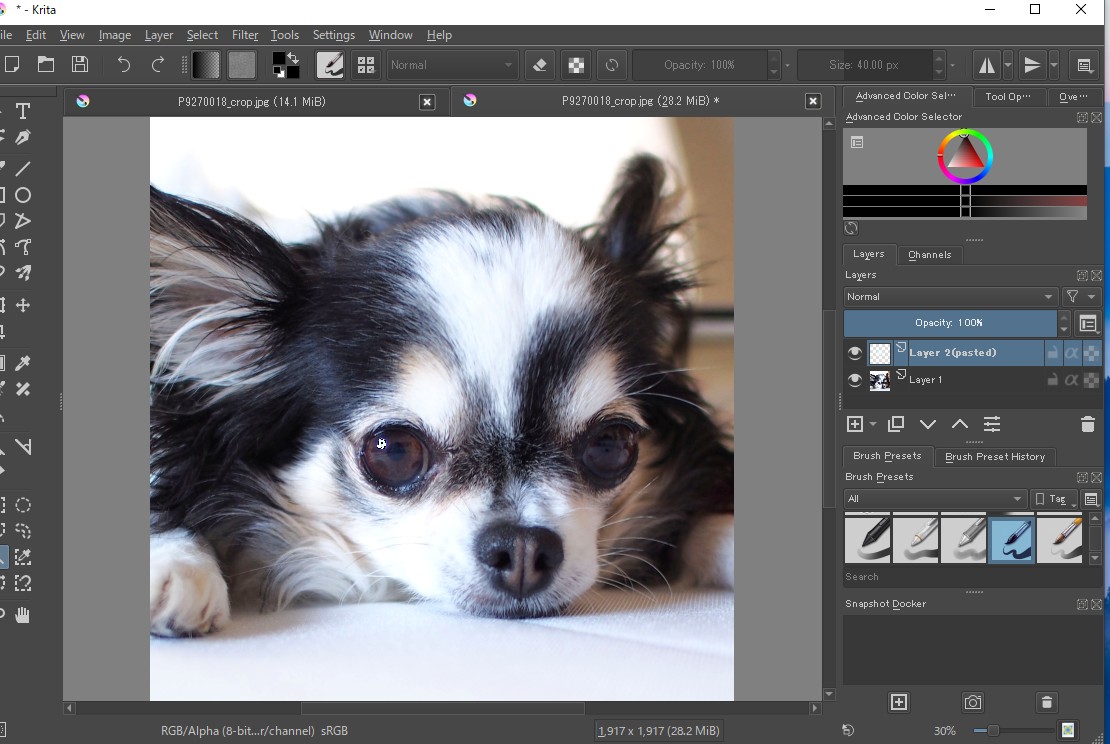Undo the last action

(x=124, y=64)
